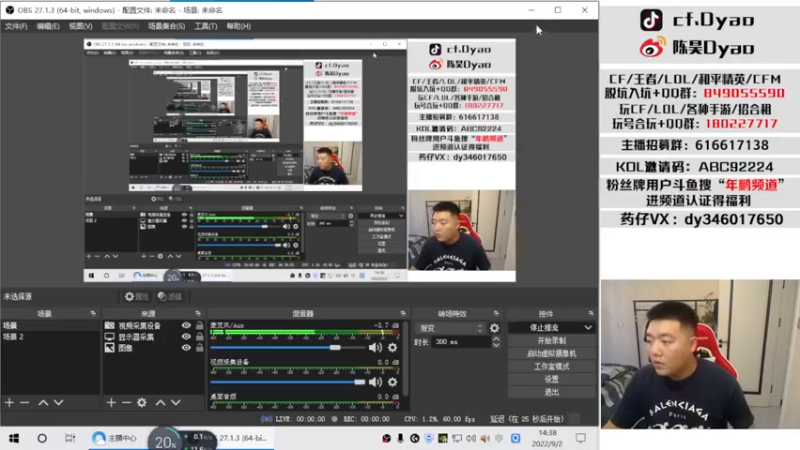Open Windows notification center icon
Viewport: 800px width, 450px height.
point(581,438)
